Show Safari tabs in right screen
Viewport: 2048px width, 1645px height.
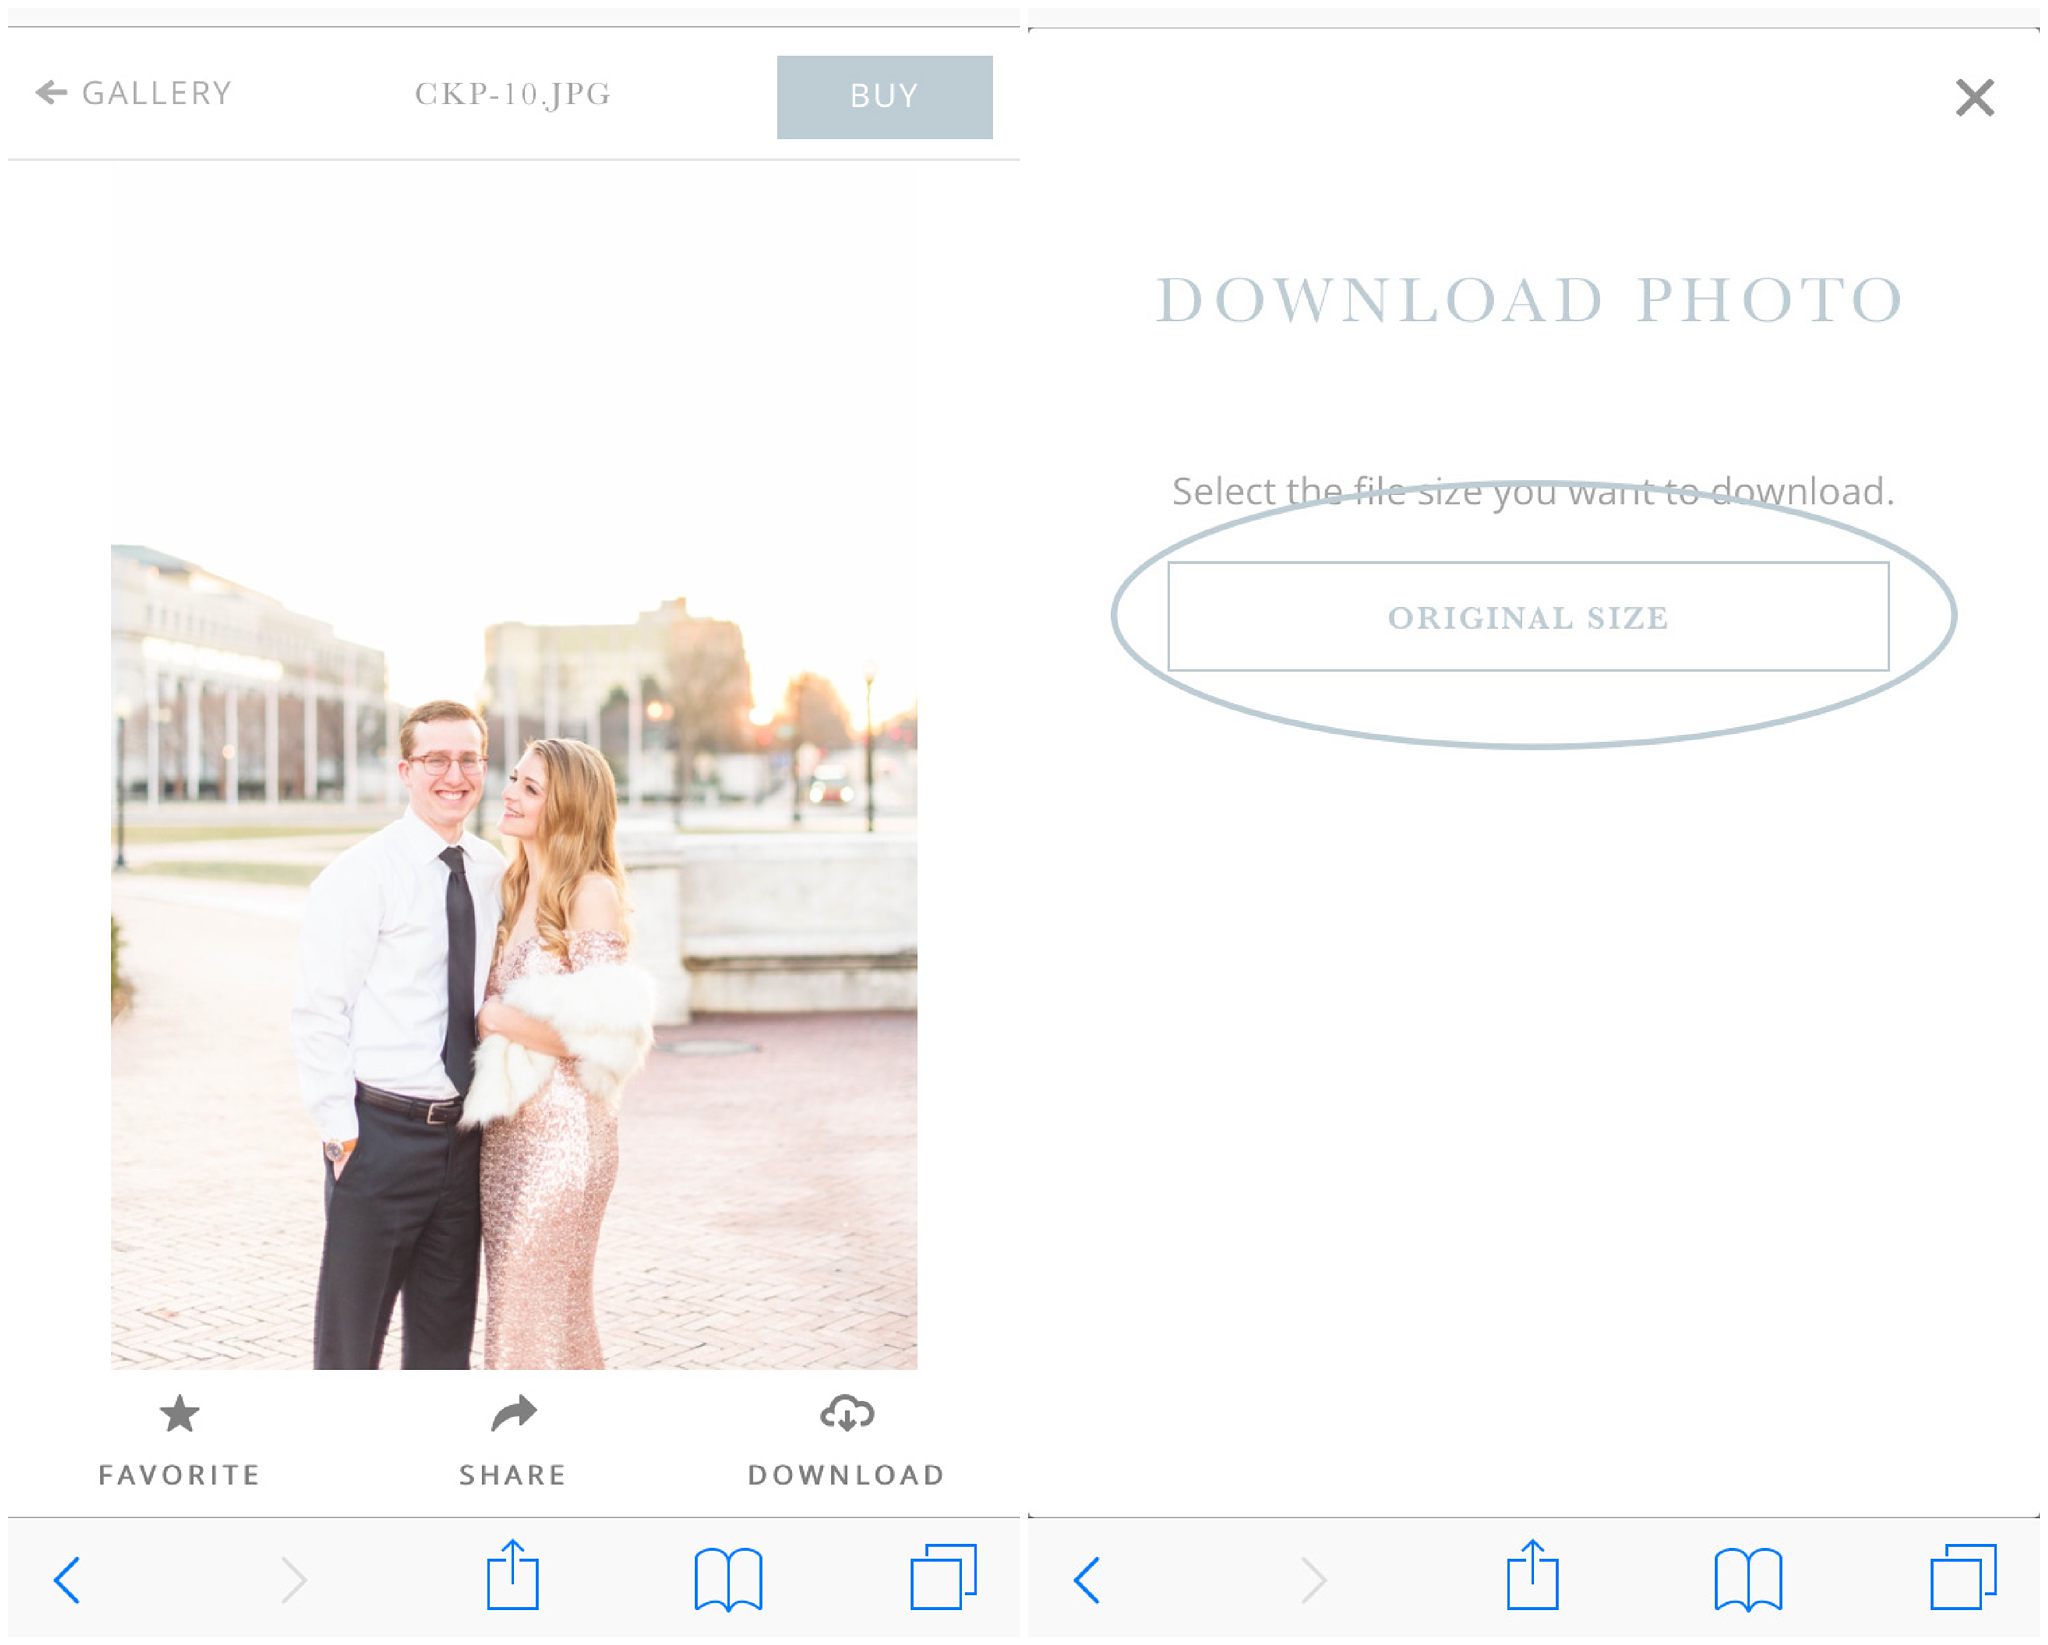click(x=1963, y=1577)
